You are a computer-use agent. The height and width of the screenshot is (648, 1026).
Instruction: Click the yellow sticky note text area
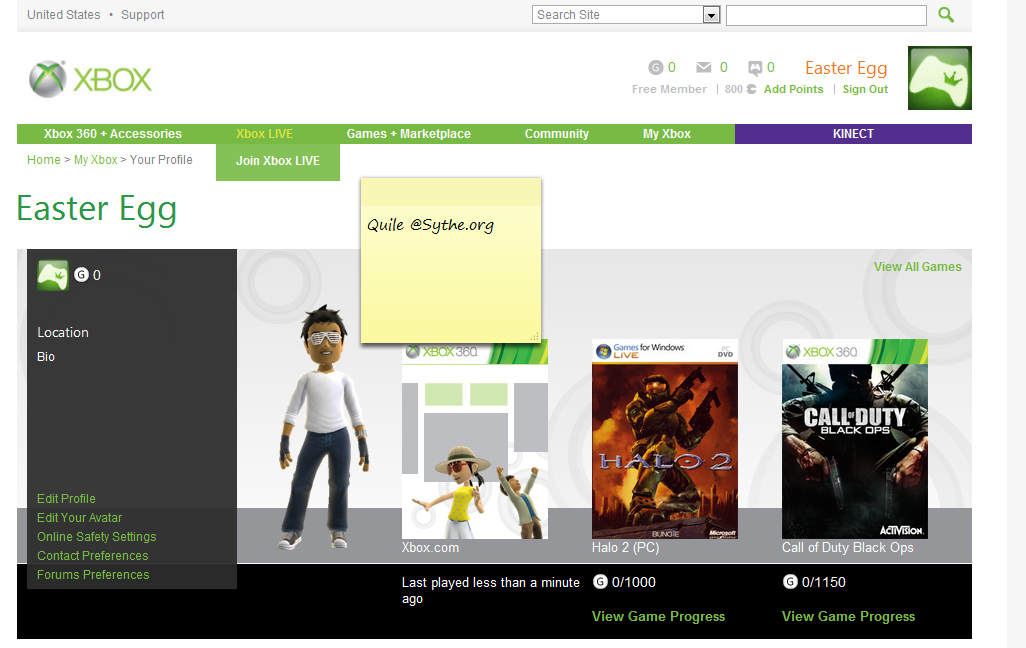click(x=451, y=274)
